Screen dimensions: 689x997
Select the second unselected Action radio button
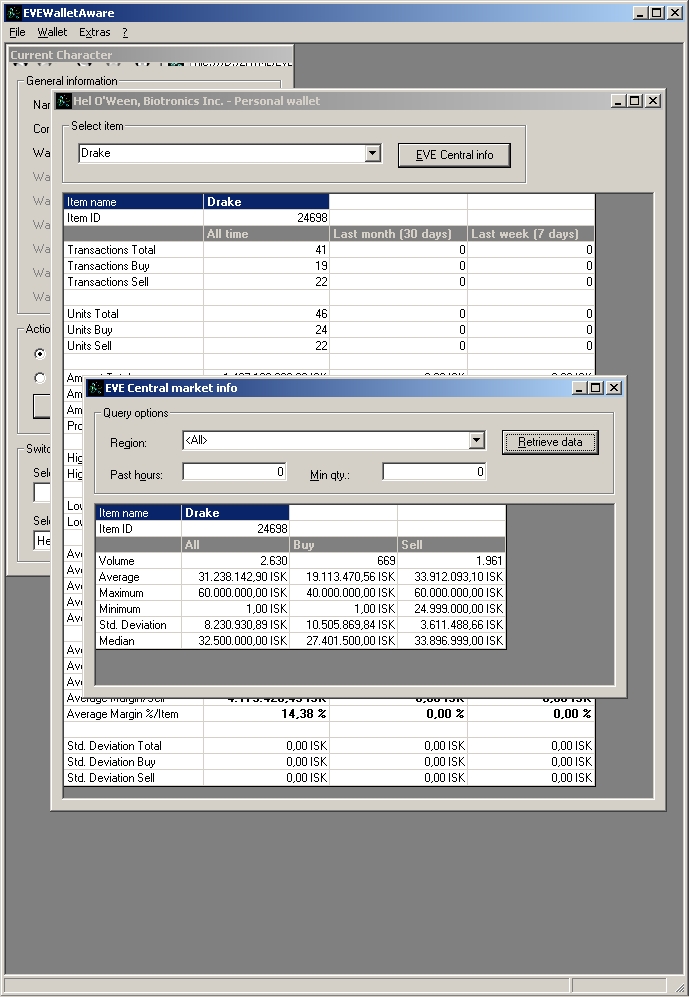click(39, 378)
